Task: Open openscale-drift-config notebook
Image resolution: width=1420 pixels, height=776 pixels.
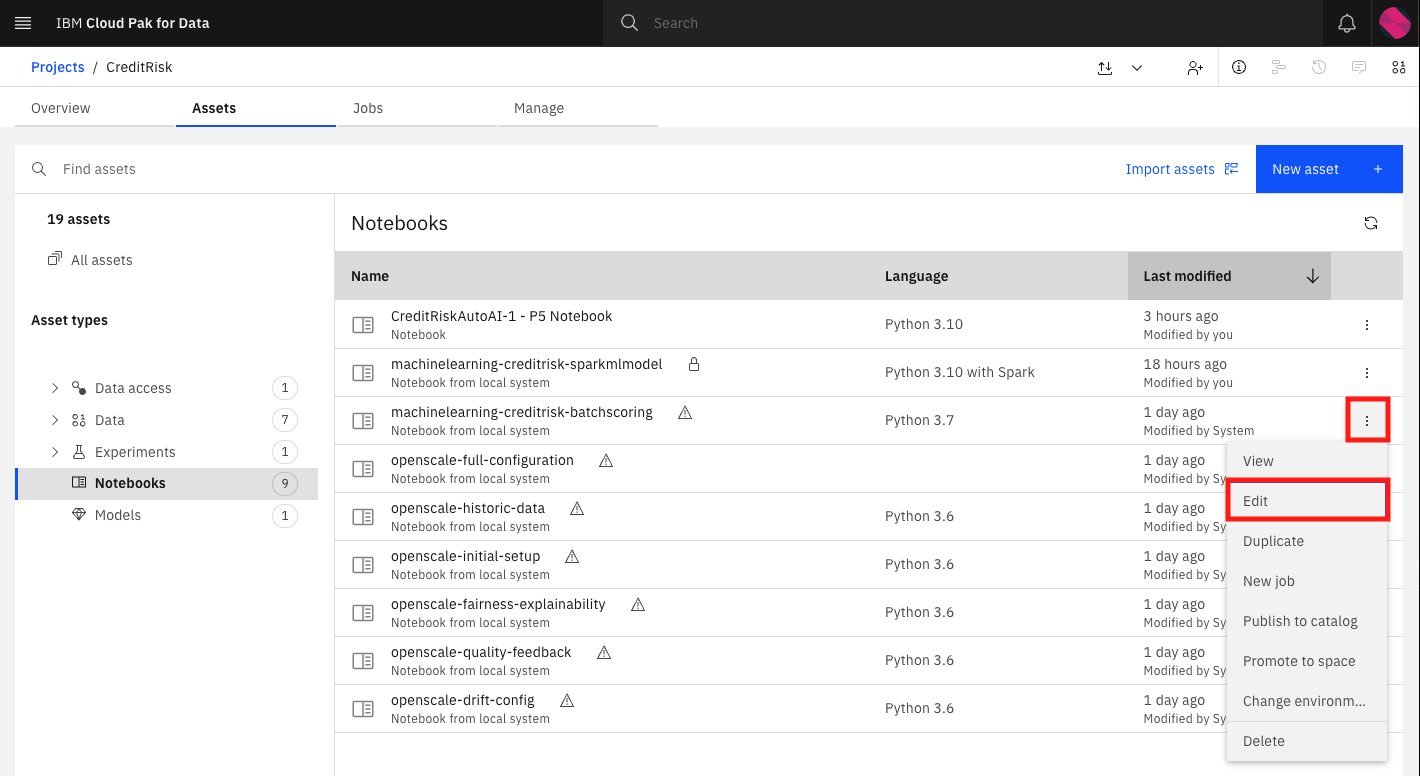Action: (463, 700)
